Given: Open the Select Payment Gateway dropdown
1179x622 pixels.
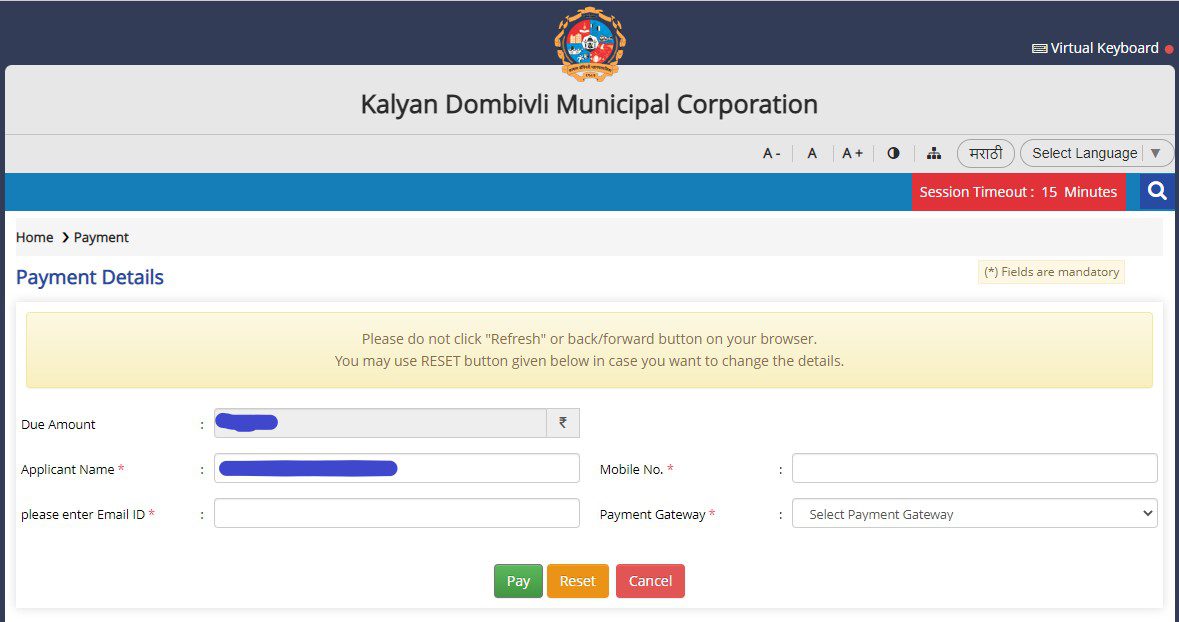Looking at the screenshot, I should [x=973, y=513].
